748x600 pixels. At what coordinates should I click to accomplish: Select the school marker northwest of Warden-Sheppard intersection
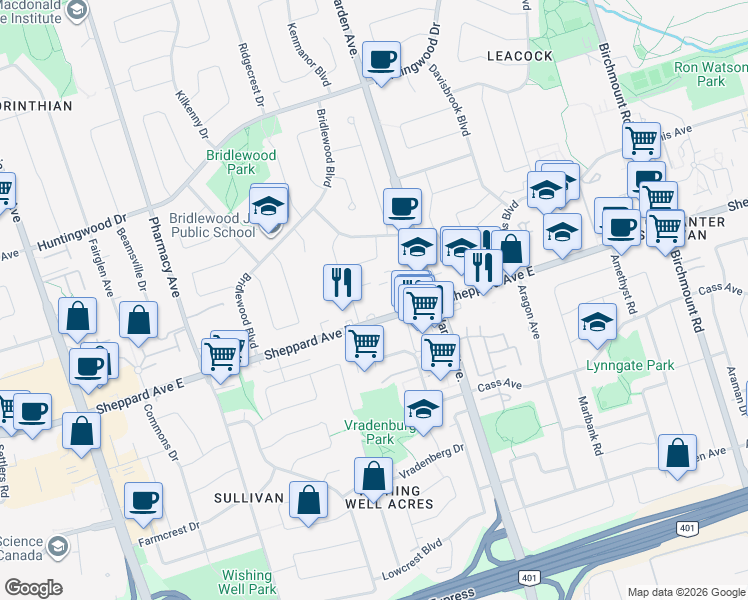click(417, 250)
